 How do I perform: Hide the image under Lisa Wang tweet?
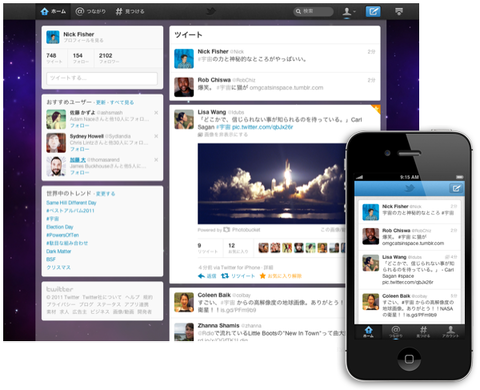[223, 135]
